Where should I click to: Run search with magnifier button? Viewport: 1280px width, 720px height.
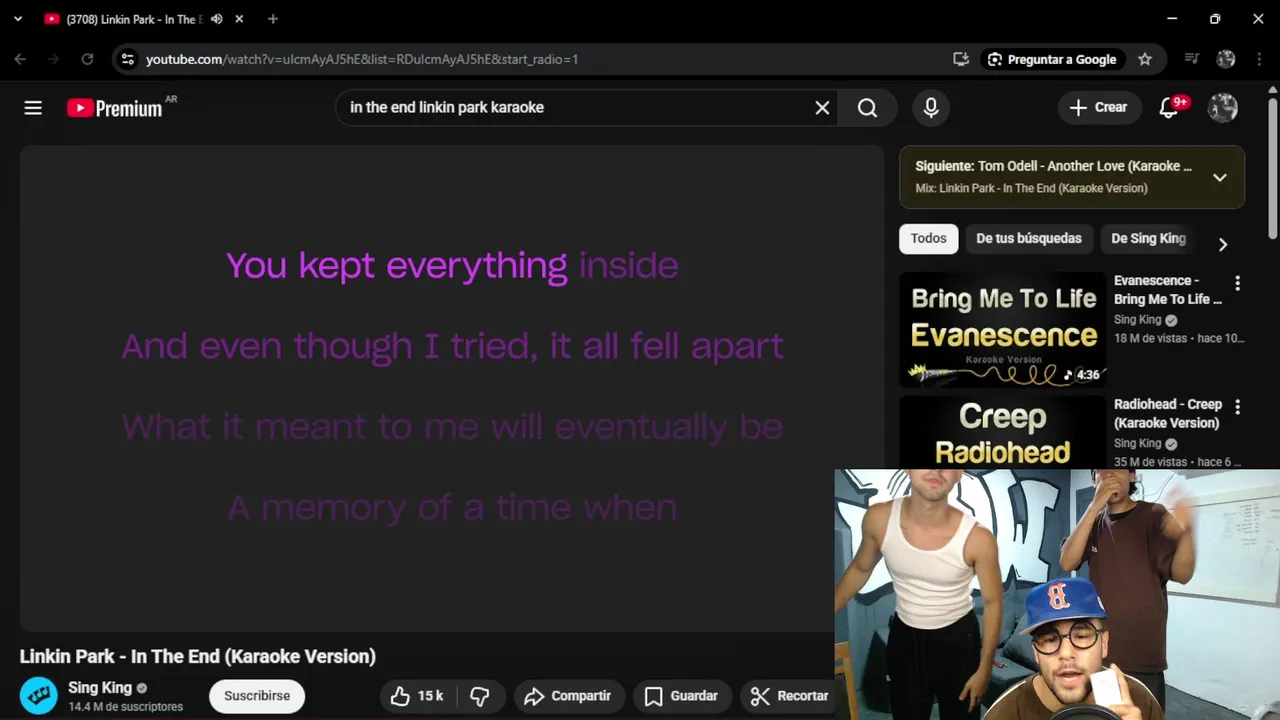tap(867, 108)
